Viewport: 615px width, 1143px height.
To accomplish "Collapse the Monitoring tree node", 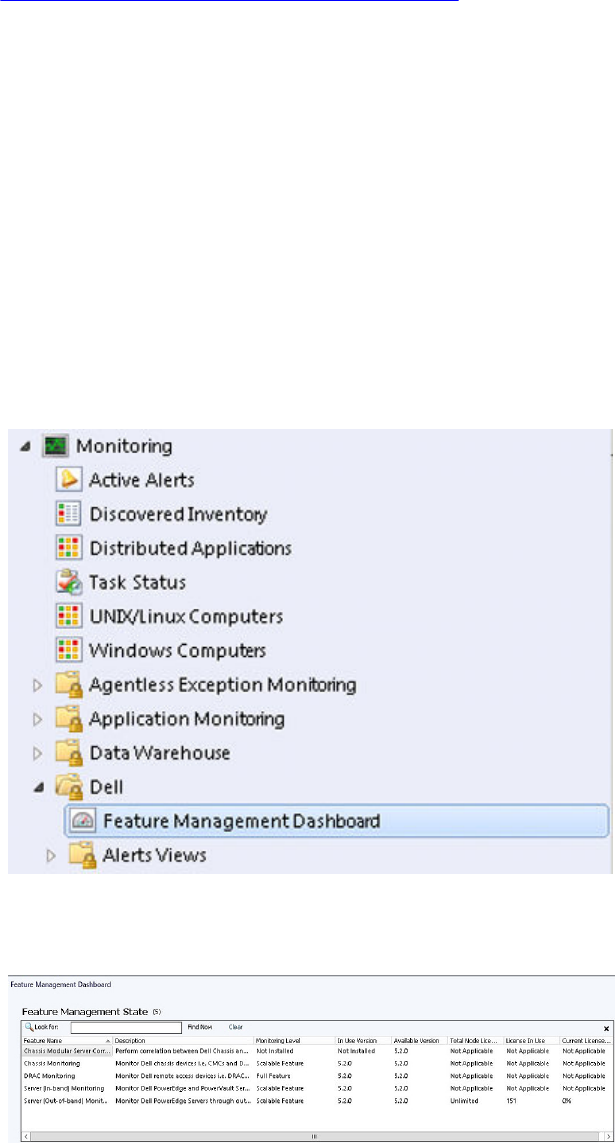I will pos(27,445).
